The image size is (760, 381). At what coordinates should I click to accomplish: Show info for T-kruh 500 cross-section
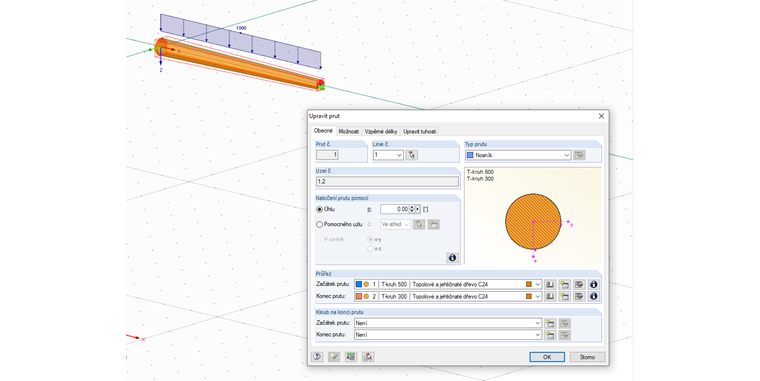pos(593,285)
